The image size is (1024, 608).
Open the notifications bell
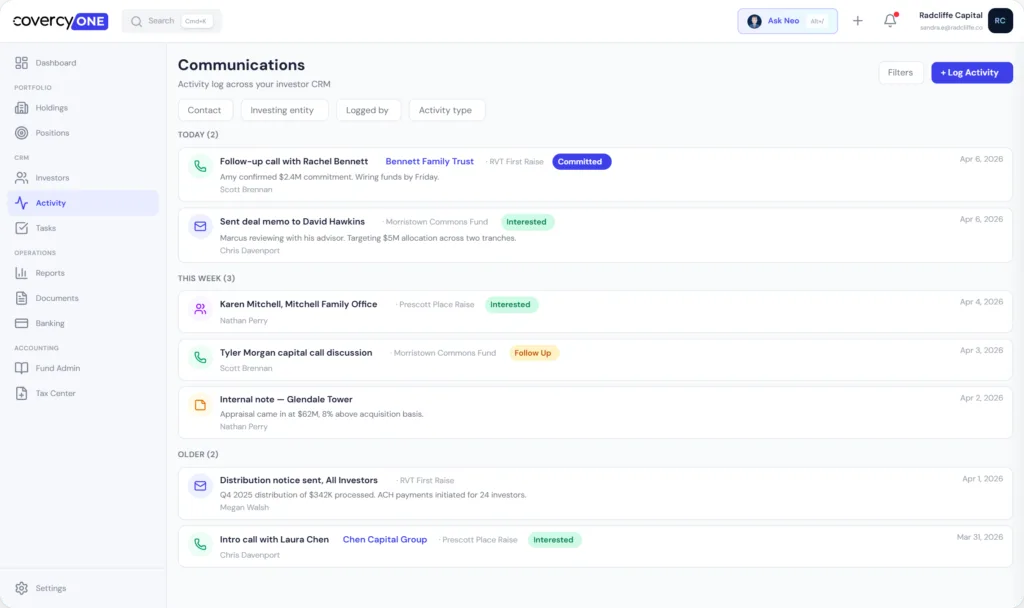(x=889, y=20)
